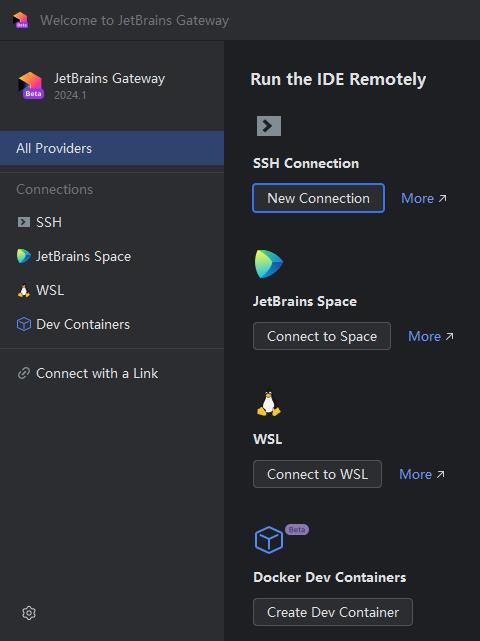This screenshot has height=641, width=480.
Task: Click the JetBrains Gateway logo in title bar
Action: pos(20,20)
